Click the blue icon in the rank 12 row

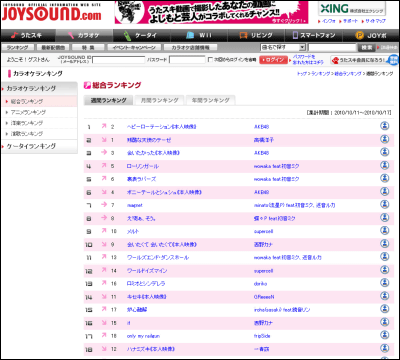tap(385, 270)
